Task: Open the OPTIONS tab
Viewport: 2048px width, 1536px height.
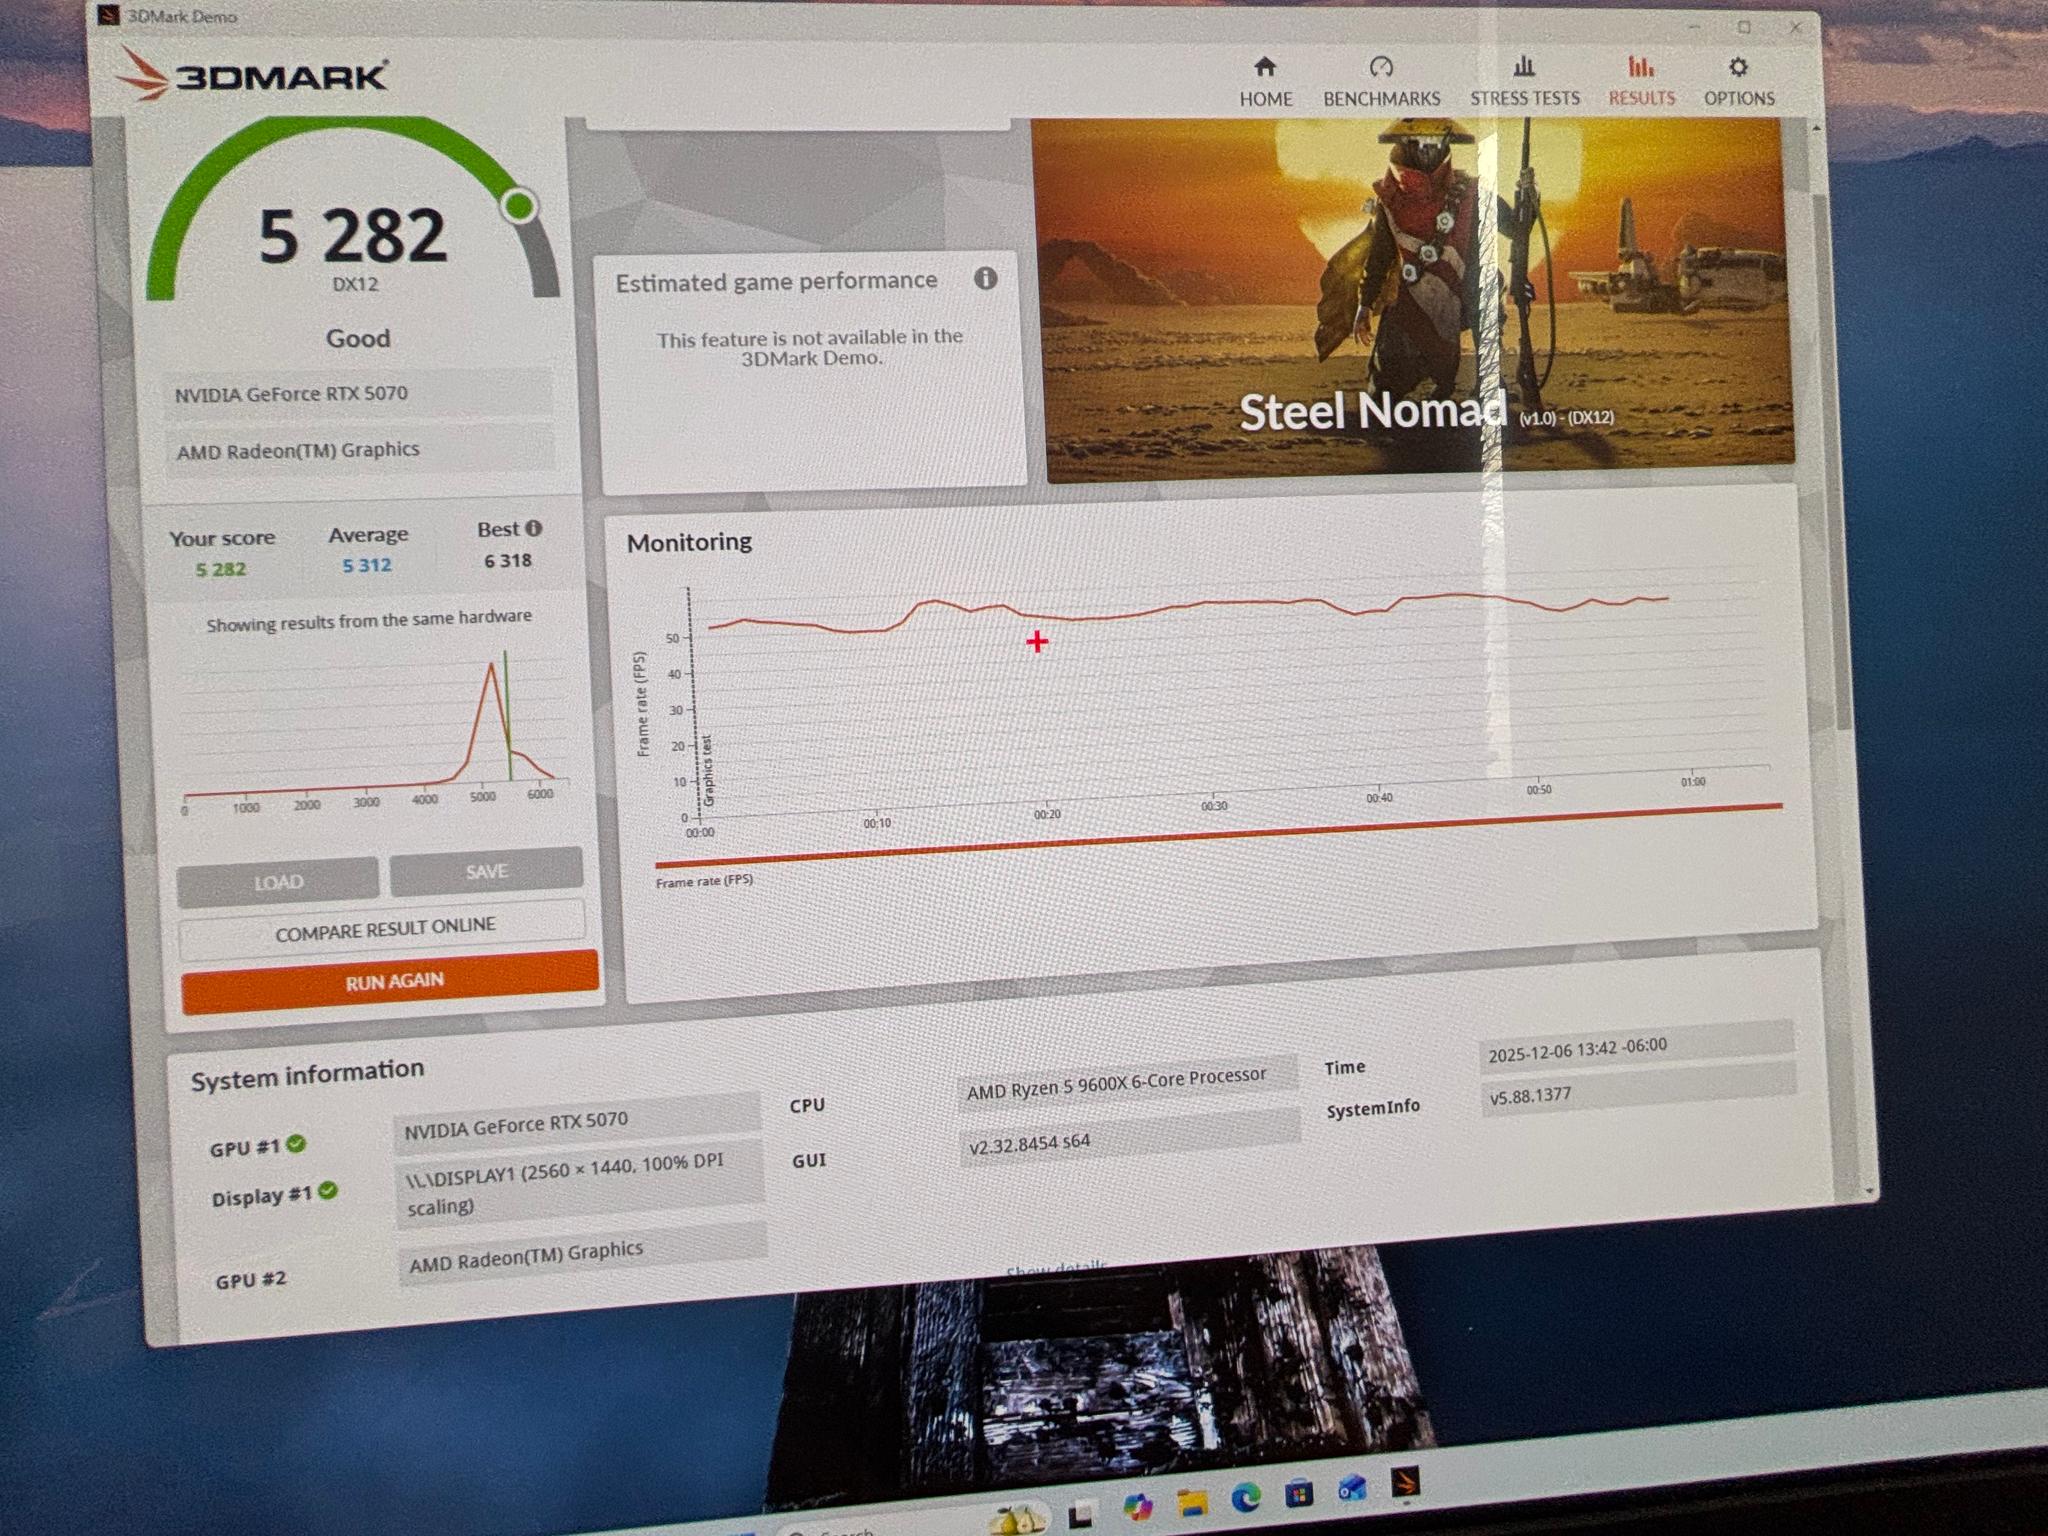Action: point(1739,82)
